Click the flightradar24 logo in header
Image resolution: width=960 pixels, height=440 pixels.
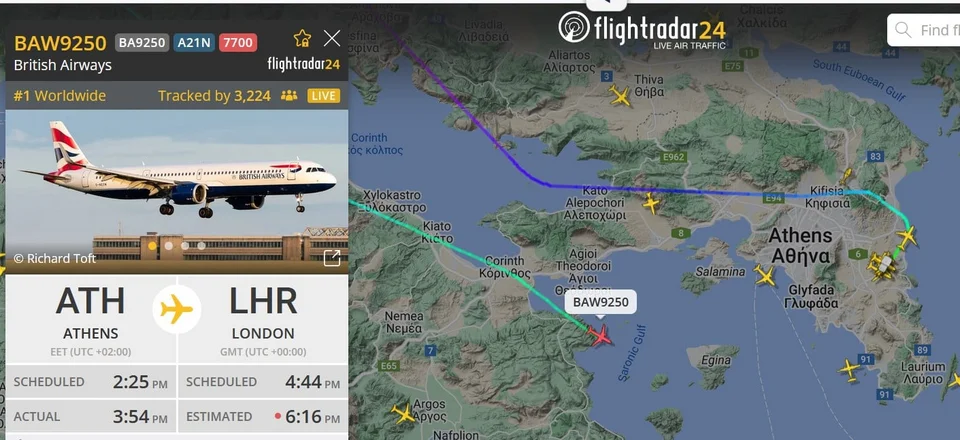click(x=642, y=29)
